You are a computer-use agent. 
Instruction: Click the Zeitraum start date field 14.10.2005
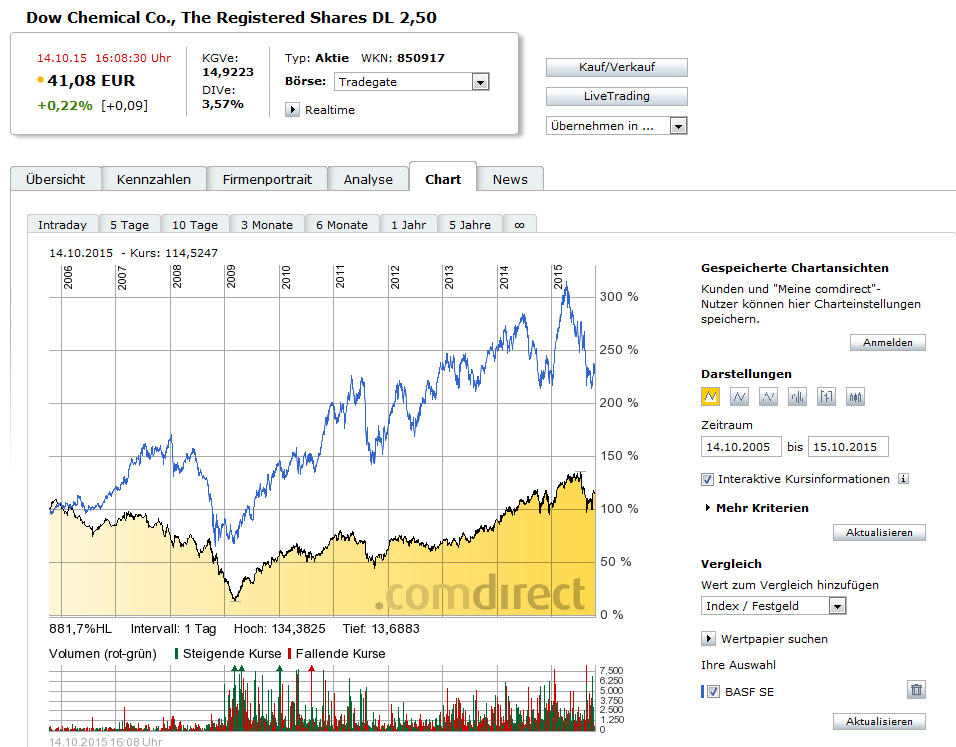(x=741, y=447)
